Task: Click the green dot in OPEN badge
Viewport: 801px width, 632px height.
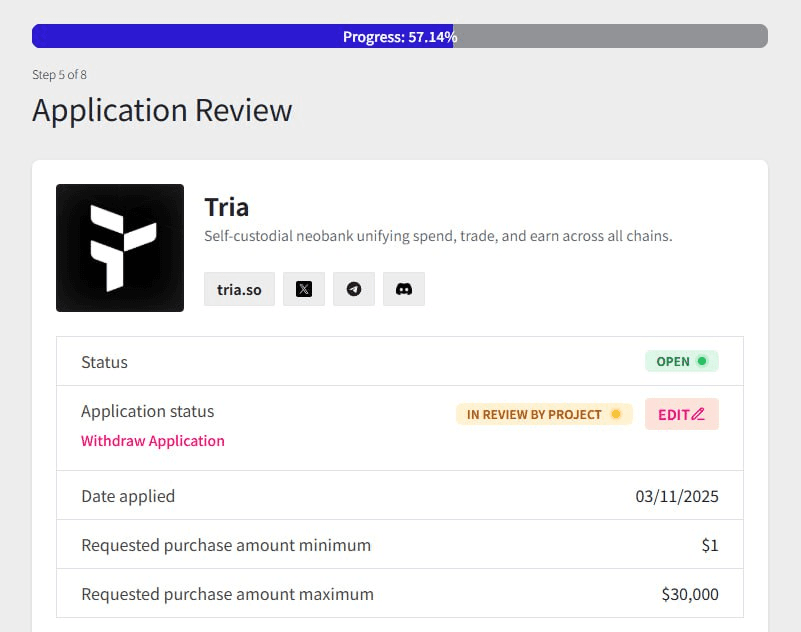Action: 702,361
